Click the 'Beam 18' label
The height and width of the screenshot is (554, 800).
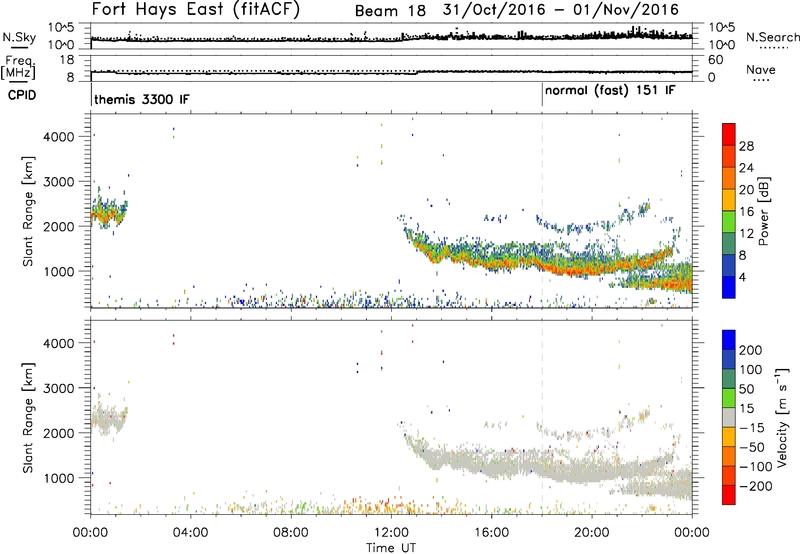[x=390, y=11]
